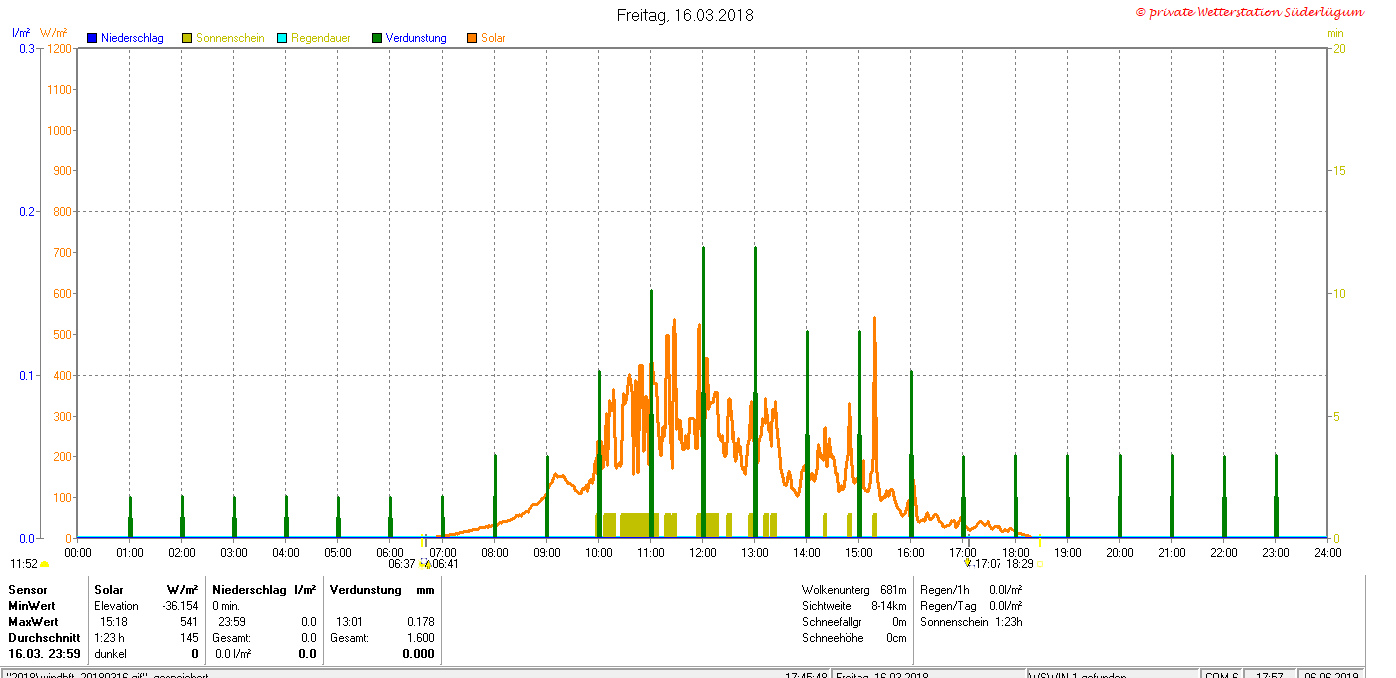Click the sunset marker icon near 17:07
Image resolution: width=1396 pixels, height=678 pixels.
pyautogui.click(x=967, y=563)
